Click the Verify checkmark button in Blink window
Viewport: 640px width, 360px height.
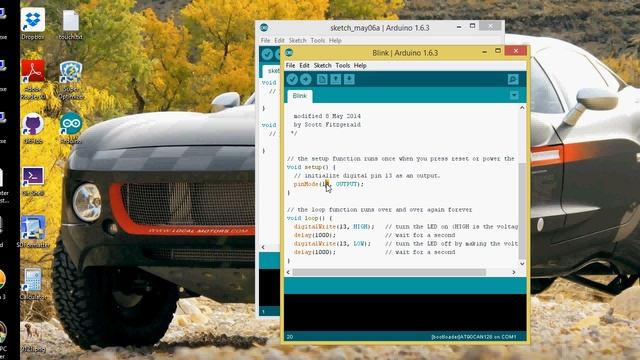[x=292, y=79]
